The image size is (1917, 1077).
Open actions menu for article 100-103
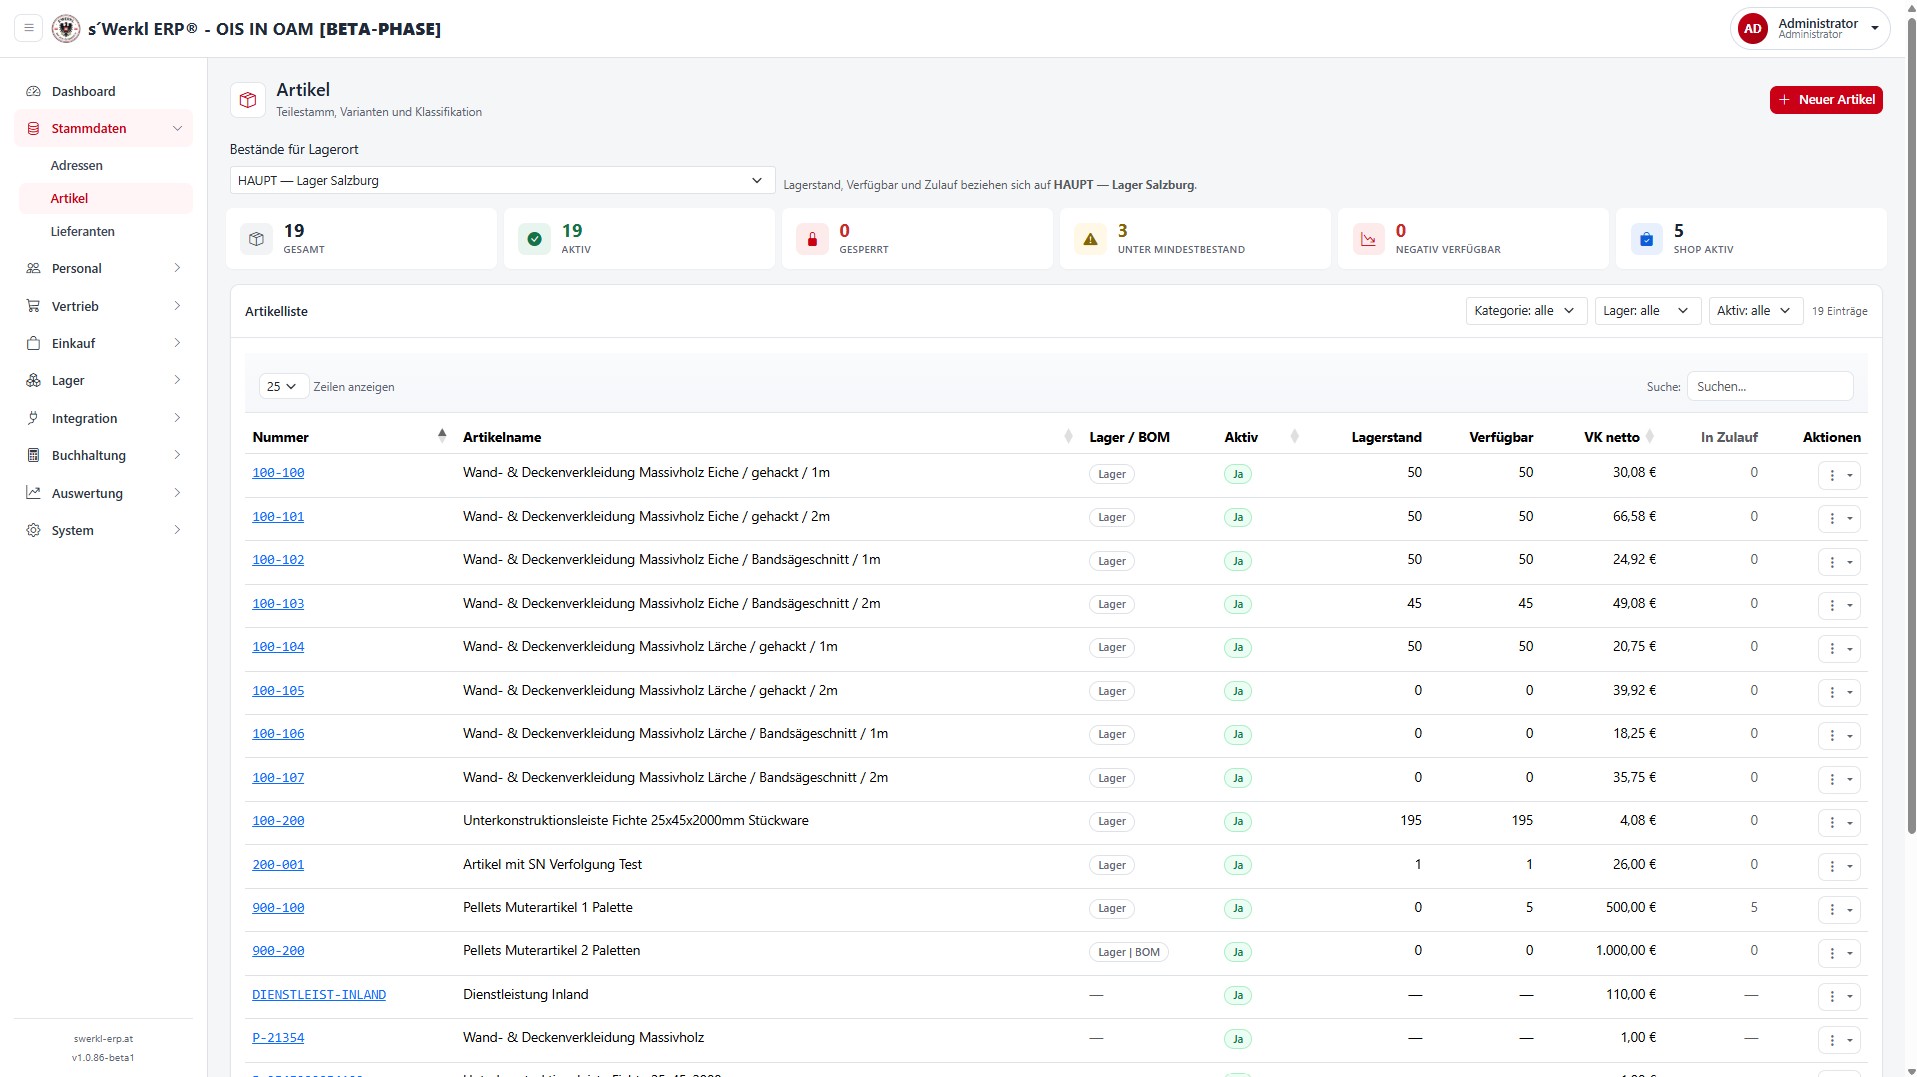coord(1839,605)
